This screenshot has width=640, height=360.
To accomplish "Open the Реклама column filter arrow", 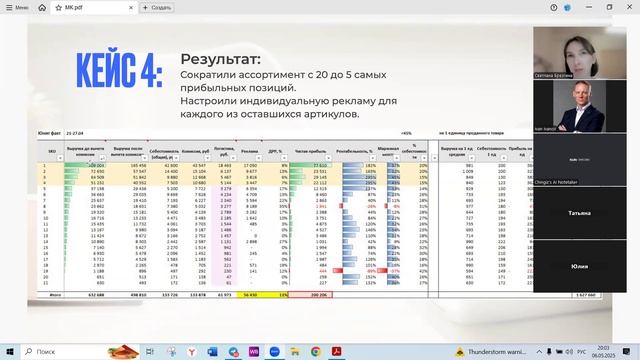I will pyautogui.click(x=259, y=158).
